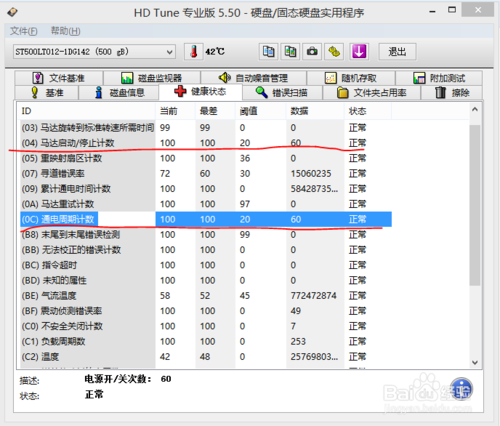500x426 pixels.
Task: Select the (BD) 未知的属性 row
Action: click(x=206, y=280)
